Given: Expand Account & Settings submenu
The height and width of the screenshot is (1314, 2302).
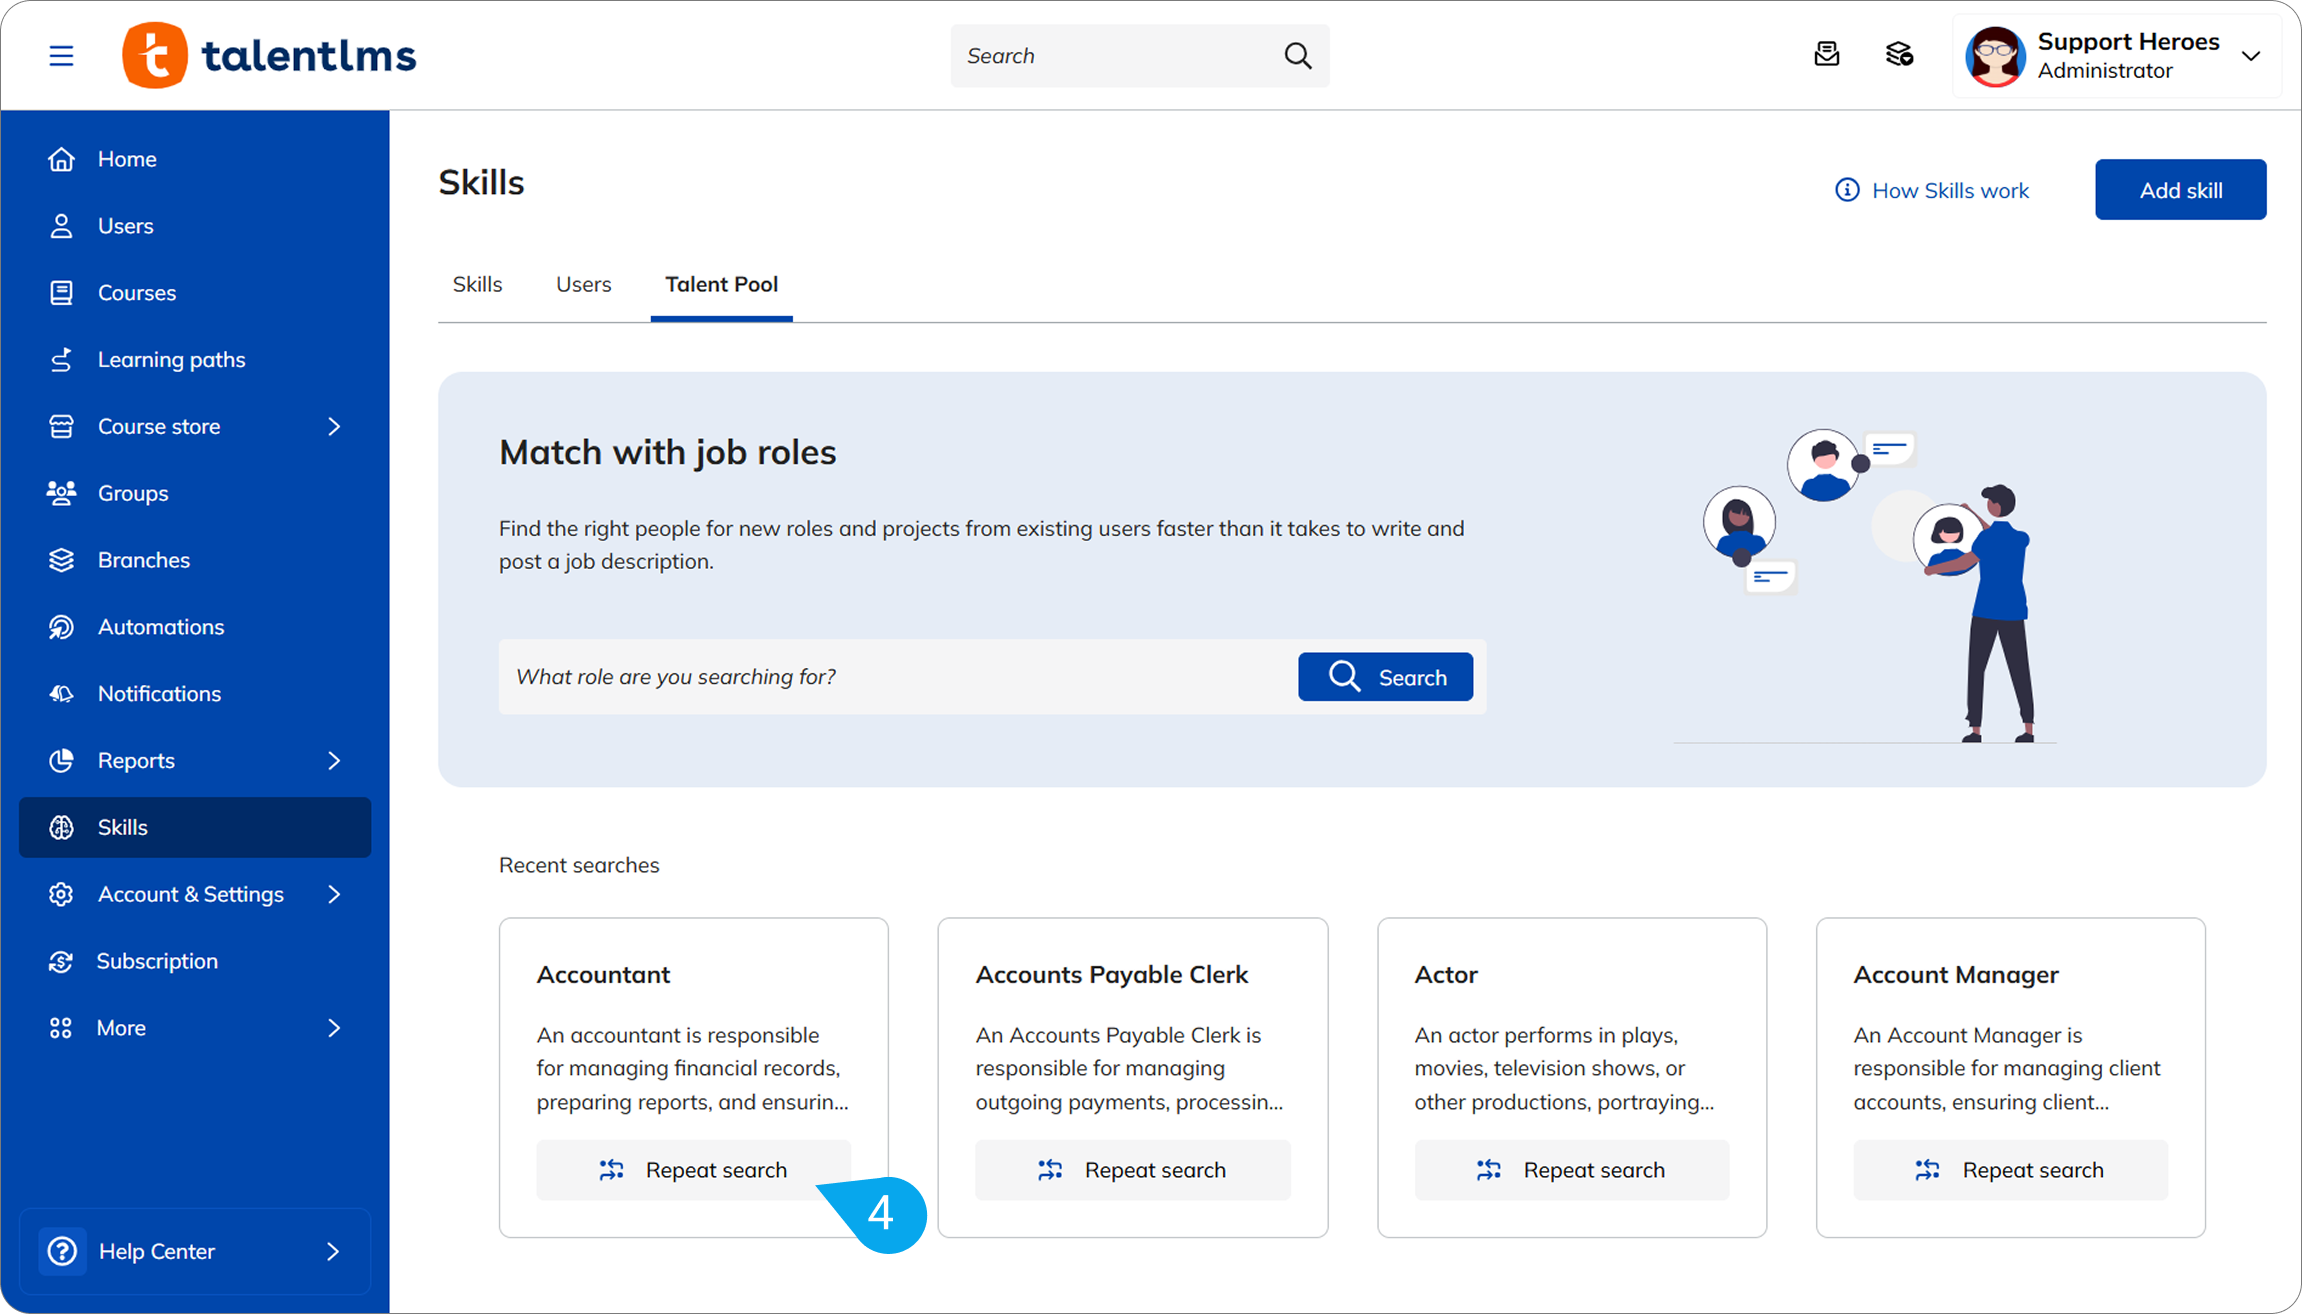Looking at the screenshot, I should pos(334,894).
